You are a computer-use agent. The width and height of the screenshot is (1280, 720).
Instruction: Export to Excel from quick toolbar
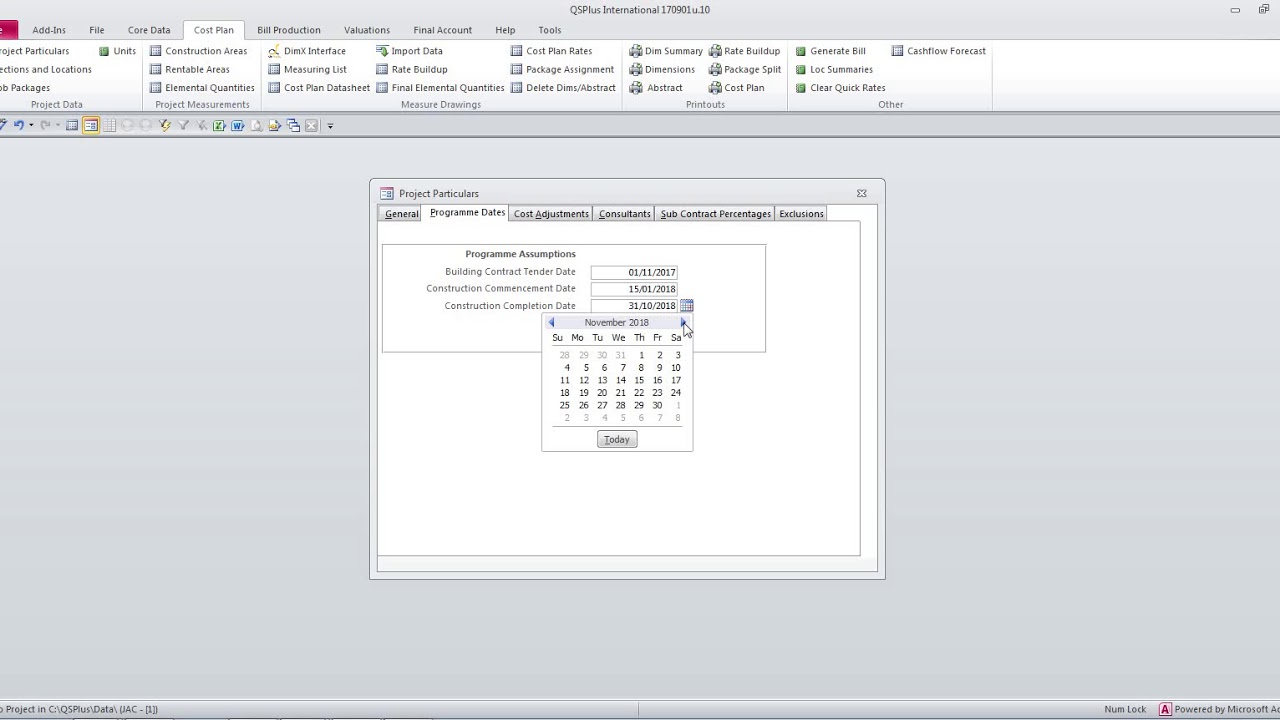219,125
